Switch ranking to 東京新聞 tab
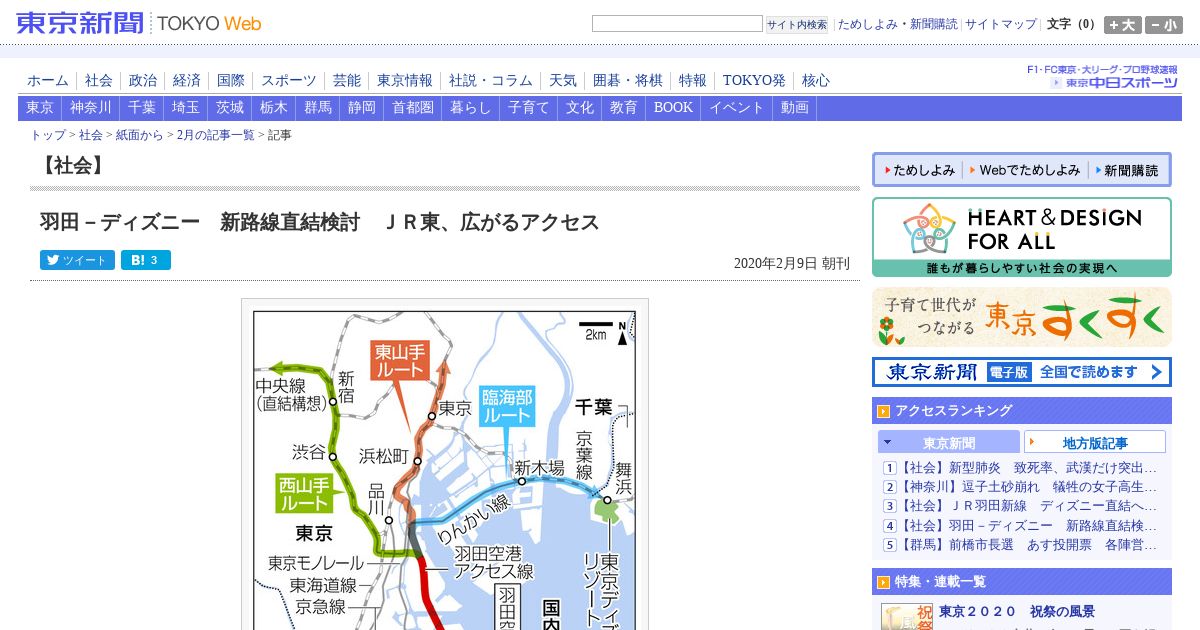 (949, 442)
